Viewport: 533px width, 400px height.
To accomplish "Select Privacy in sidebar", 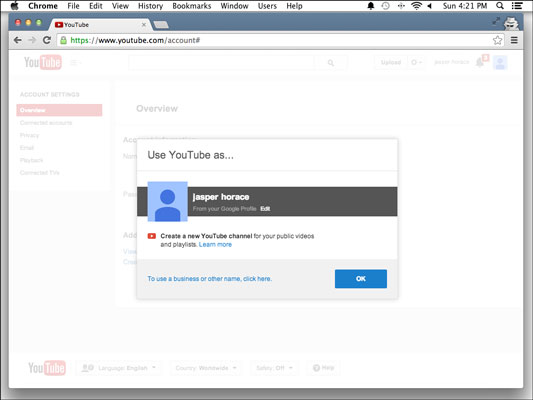I will 30,135.
